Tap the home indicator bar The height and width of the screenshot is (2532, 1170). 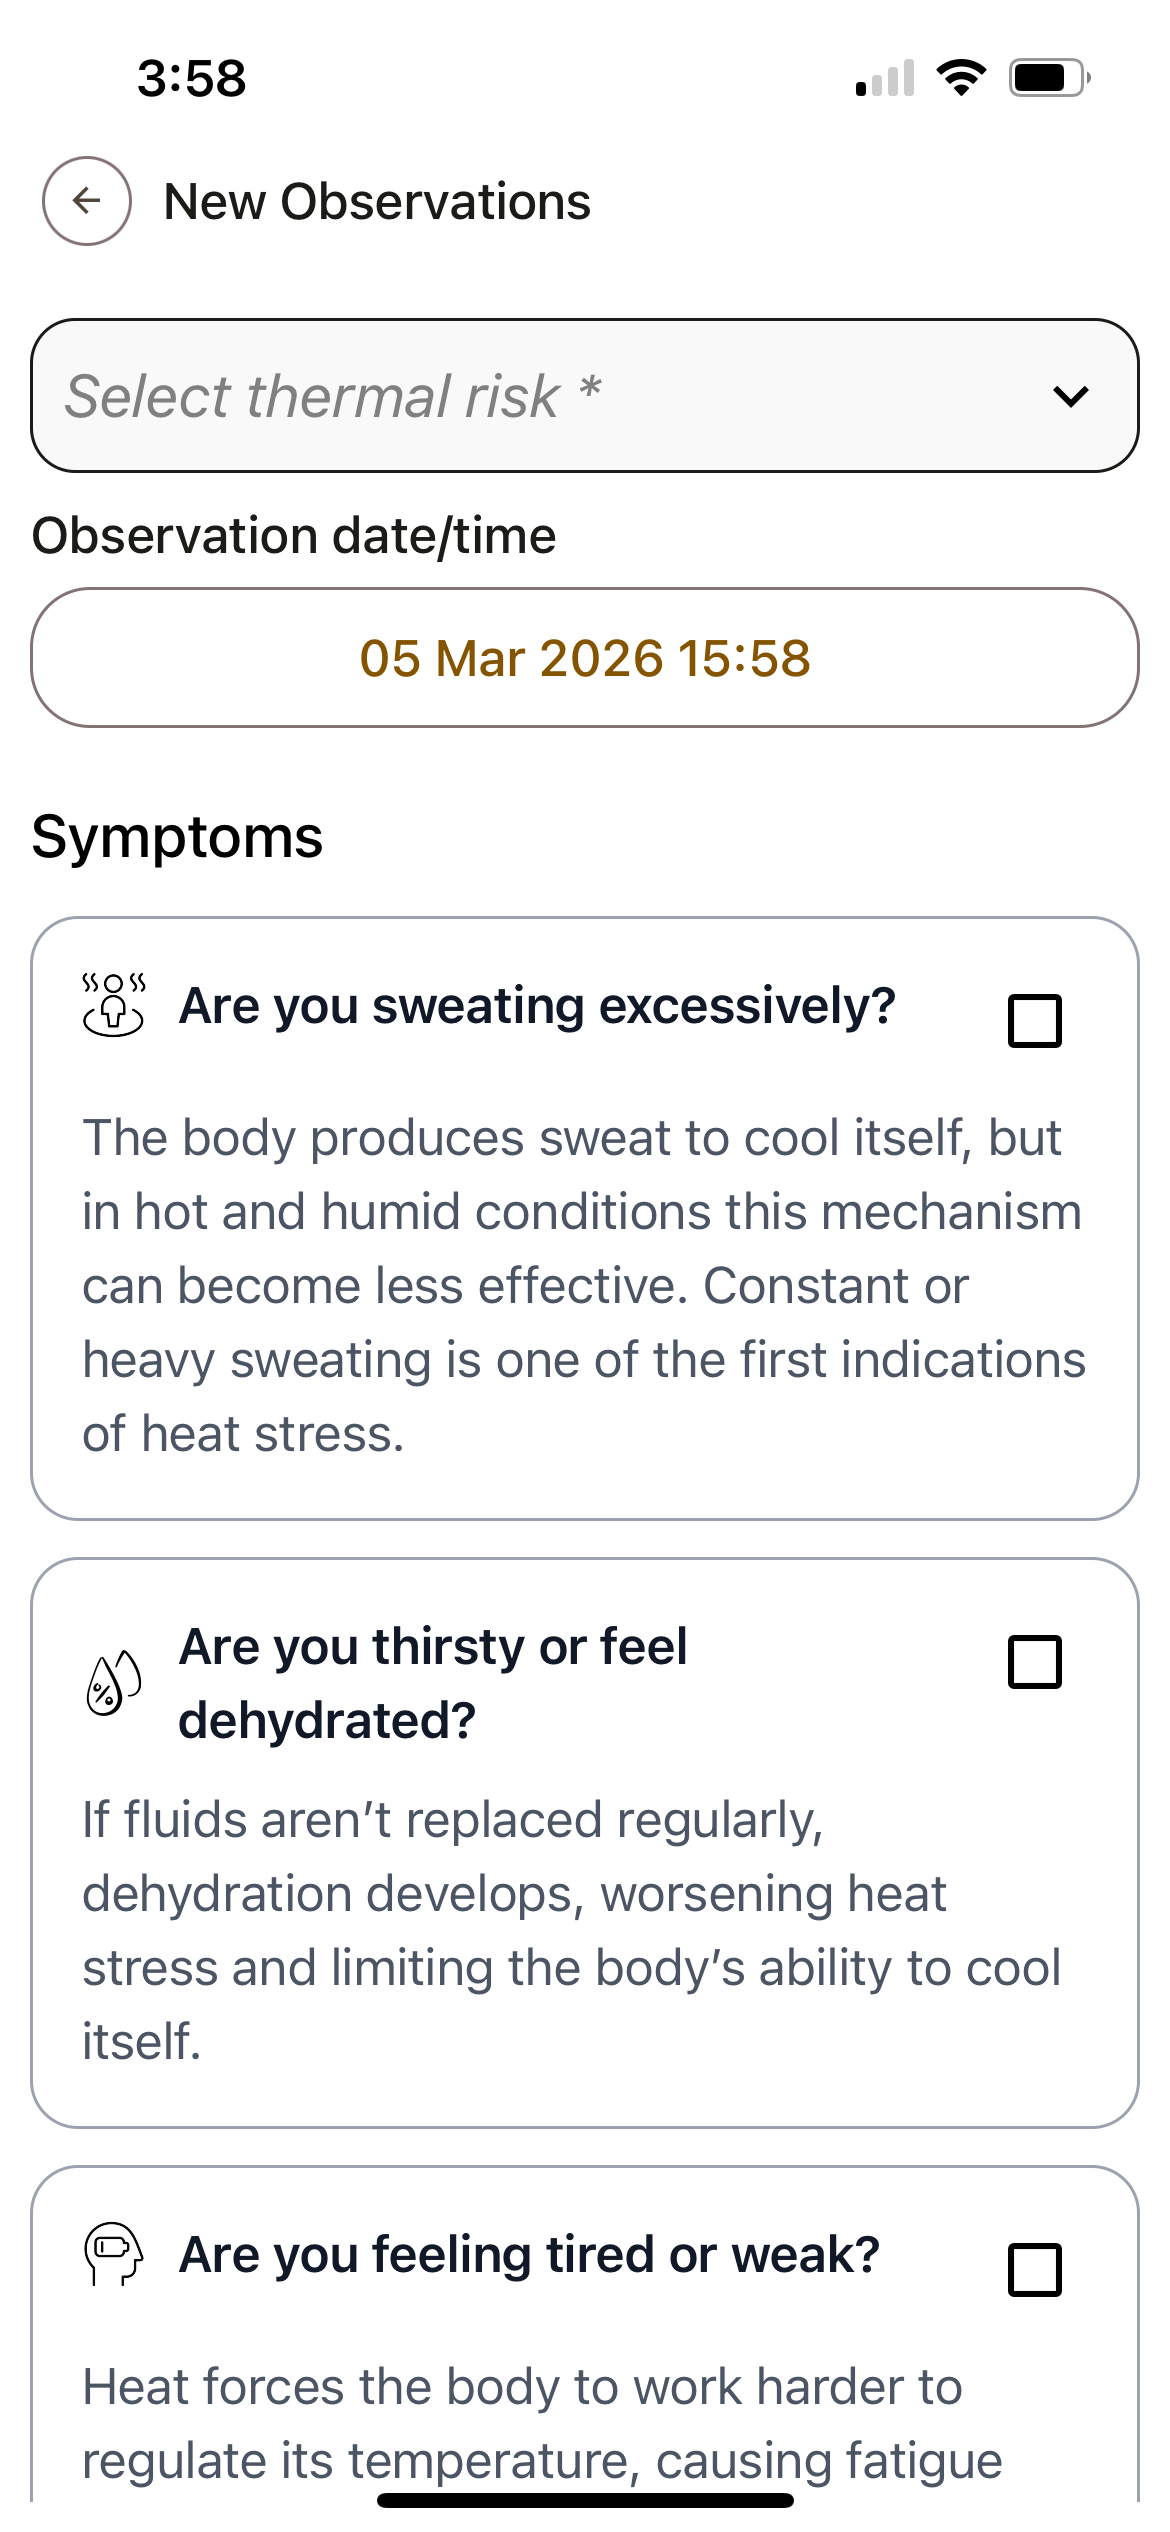coord(585,2500)
